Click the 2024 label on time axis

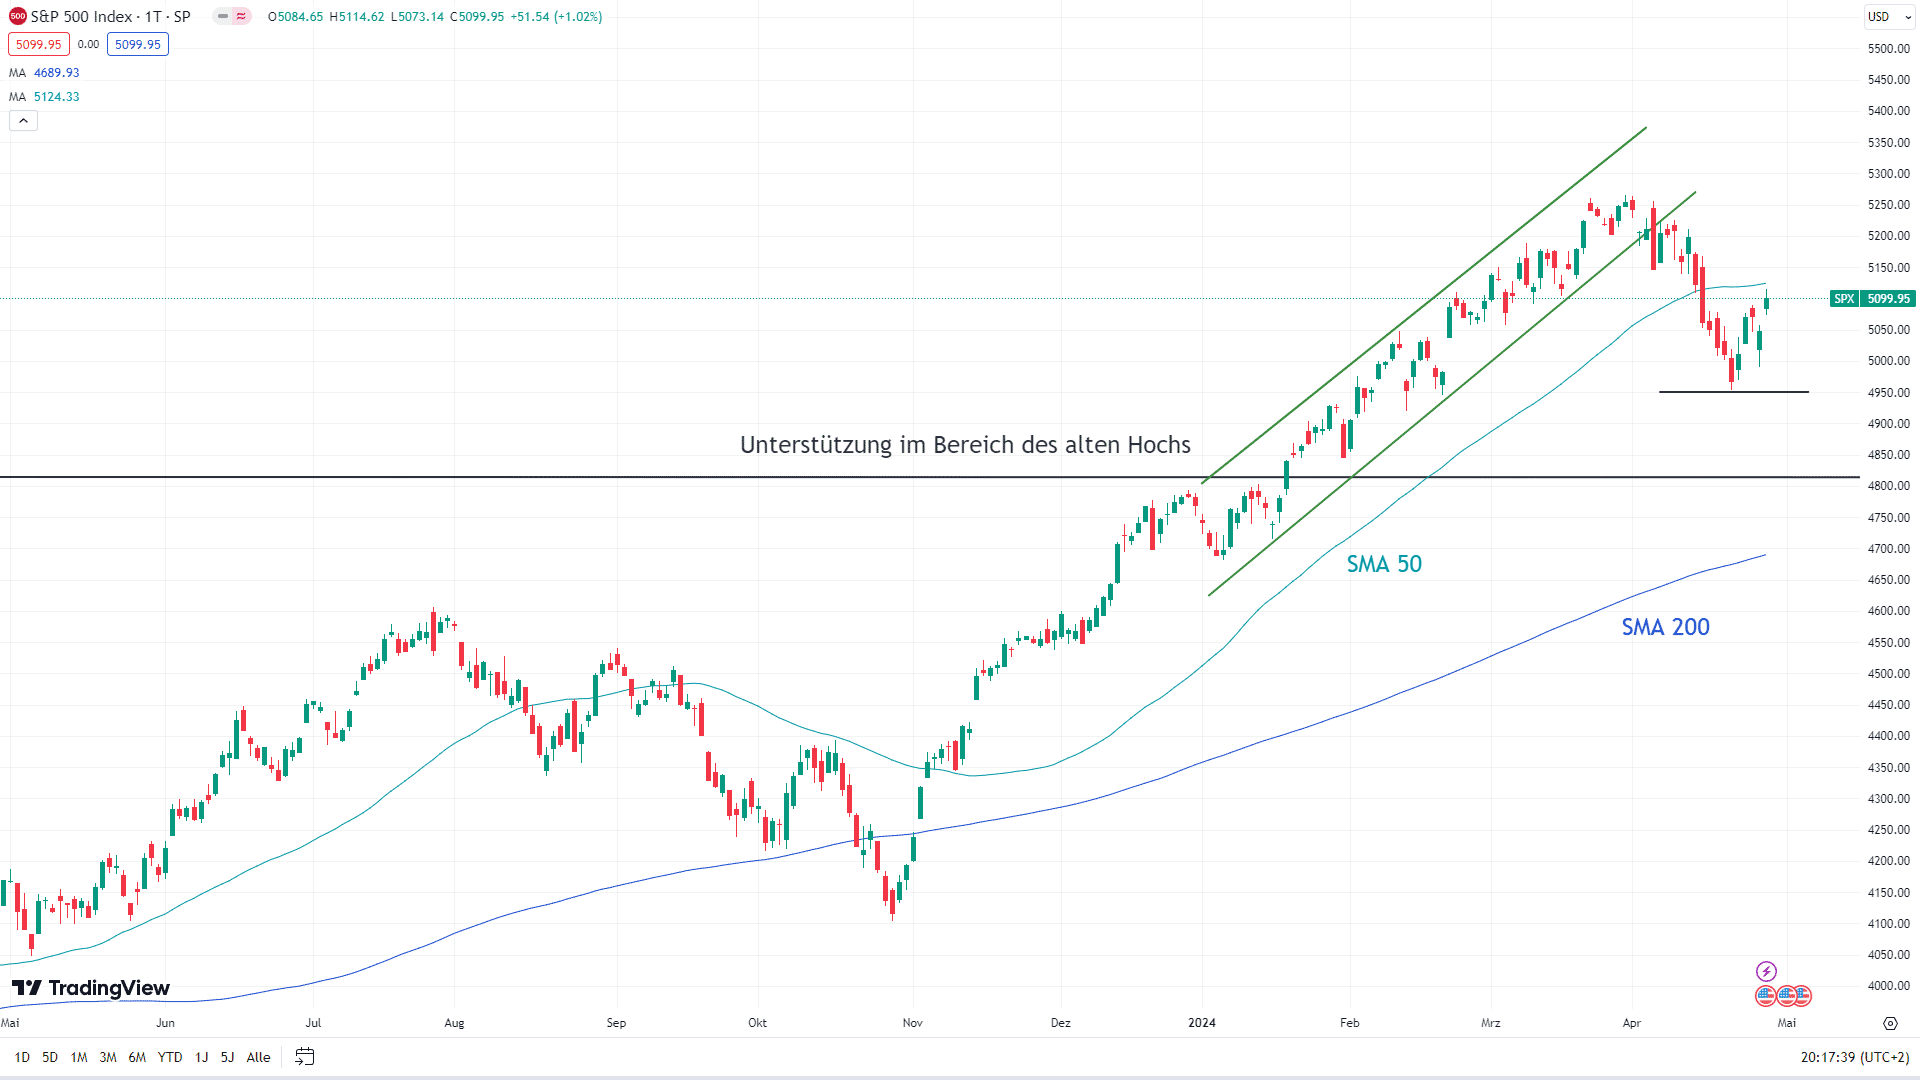tap(1202, 1023)
